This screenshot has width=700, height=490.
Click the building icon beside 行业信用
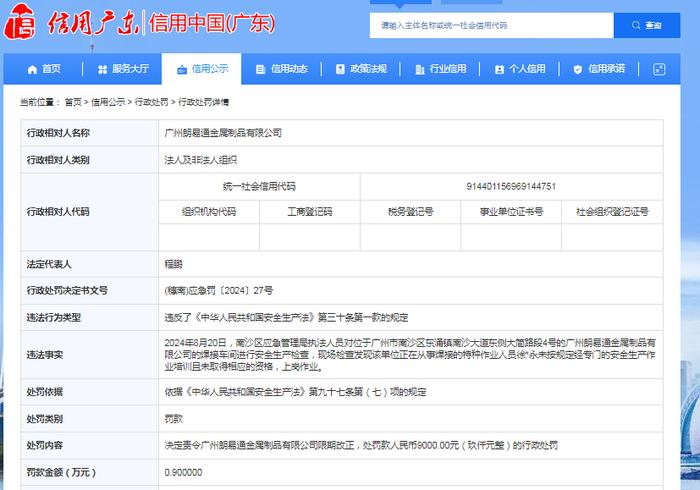(x=420, y=69)
